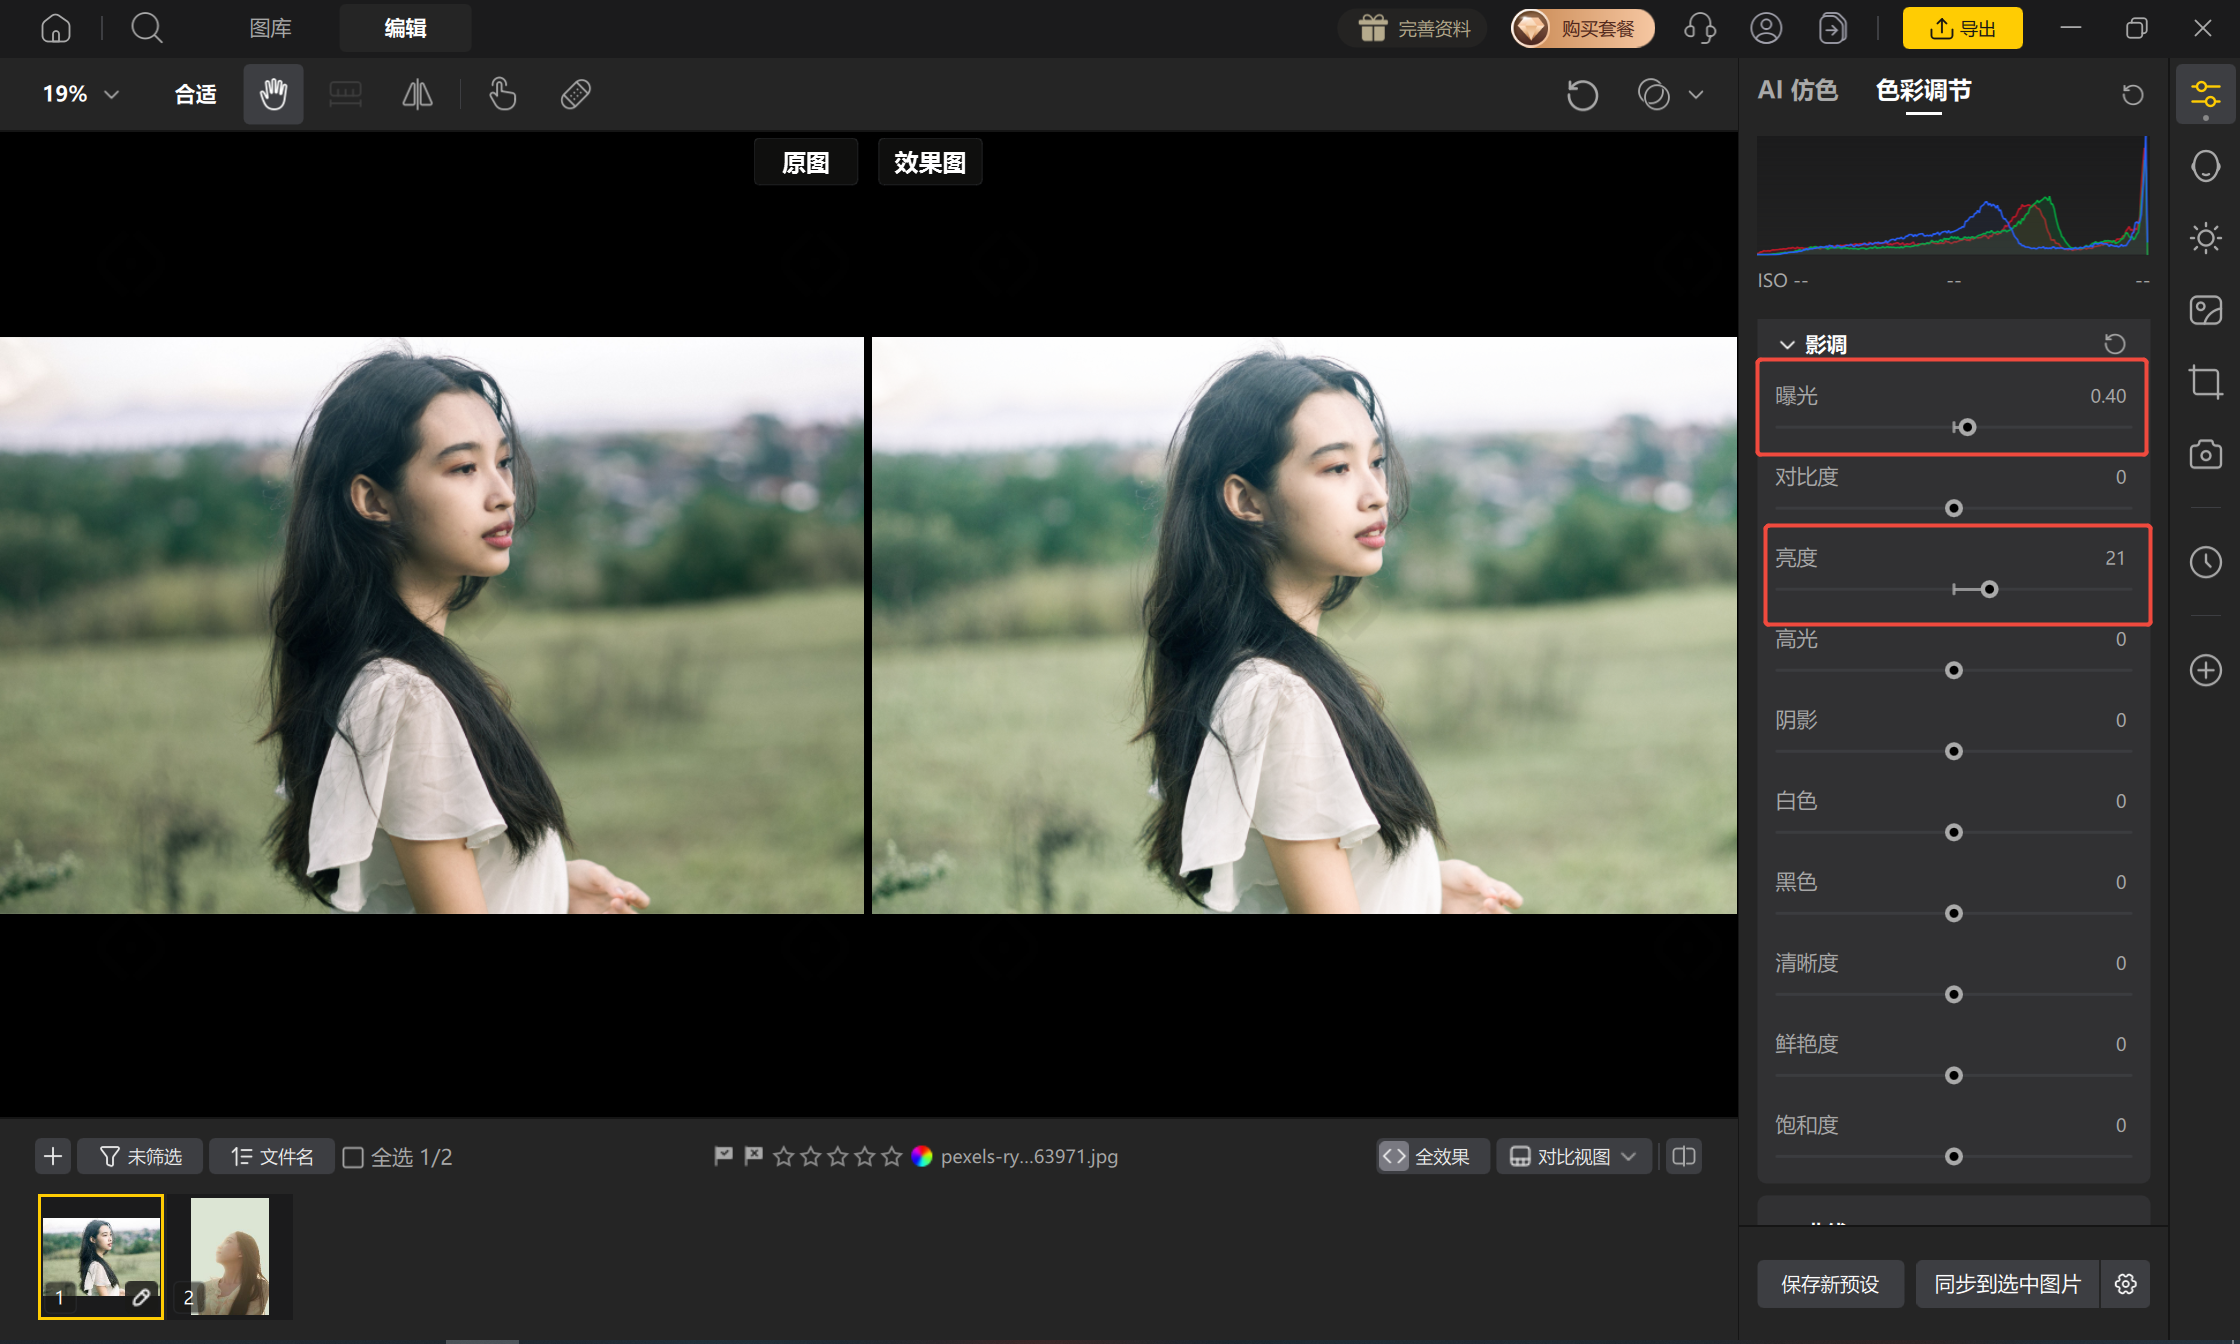Click the 保存新预设 button
Image resolution: width=2240 pixels, height=1344 pixels.
(x=1829, y=1284)
